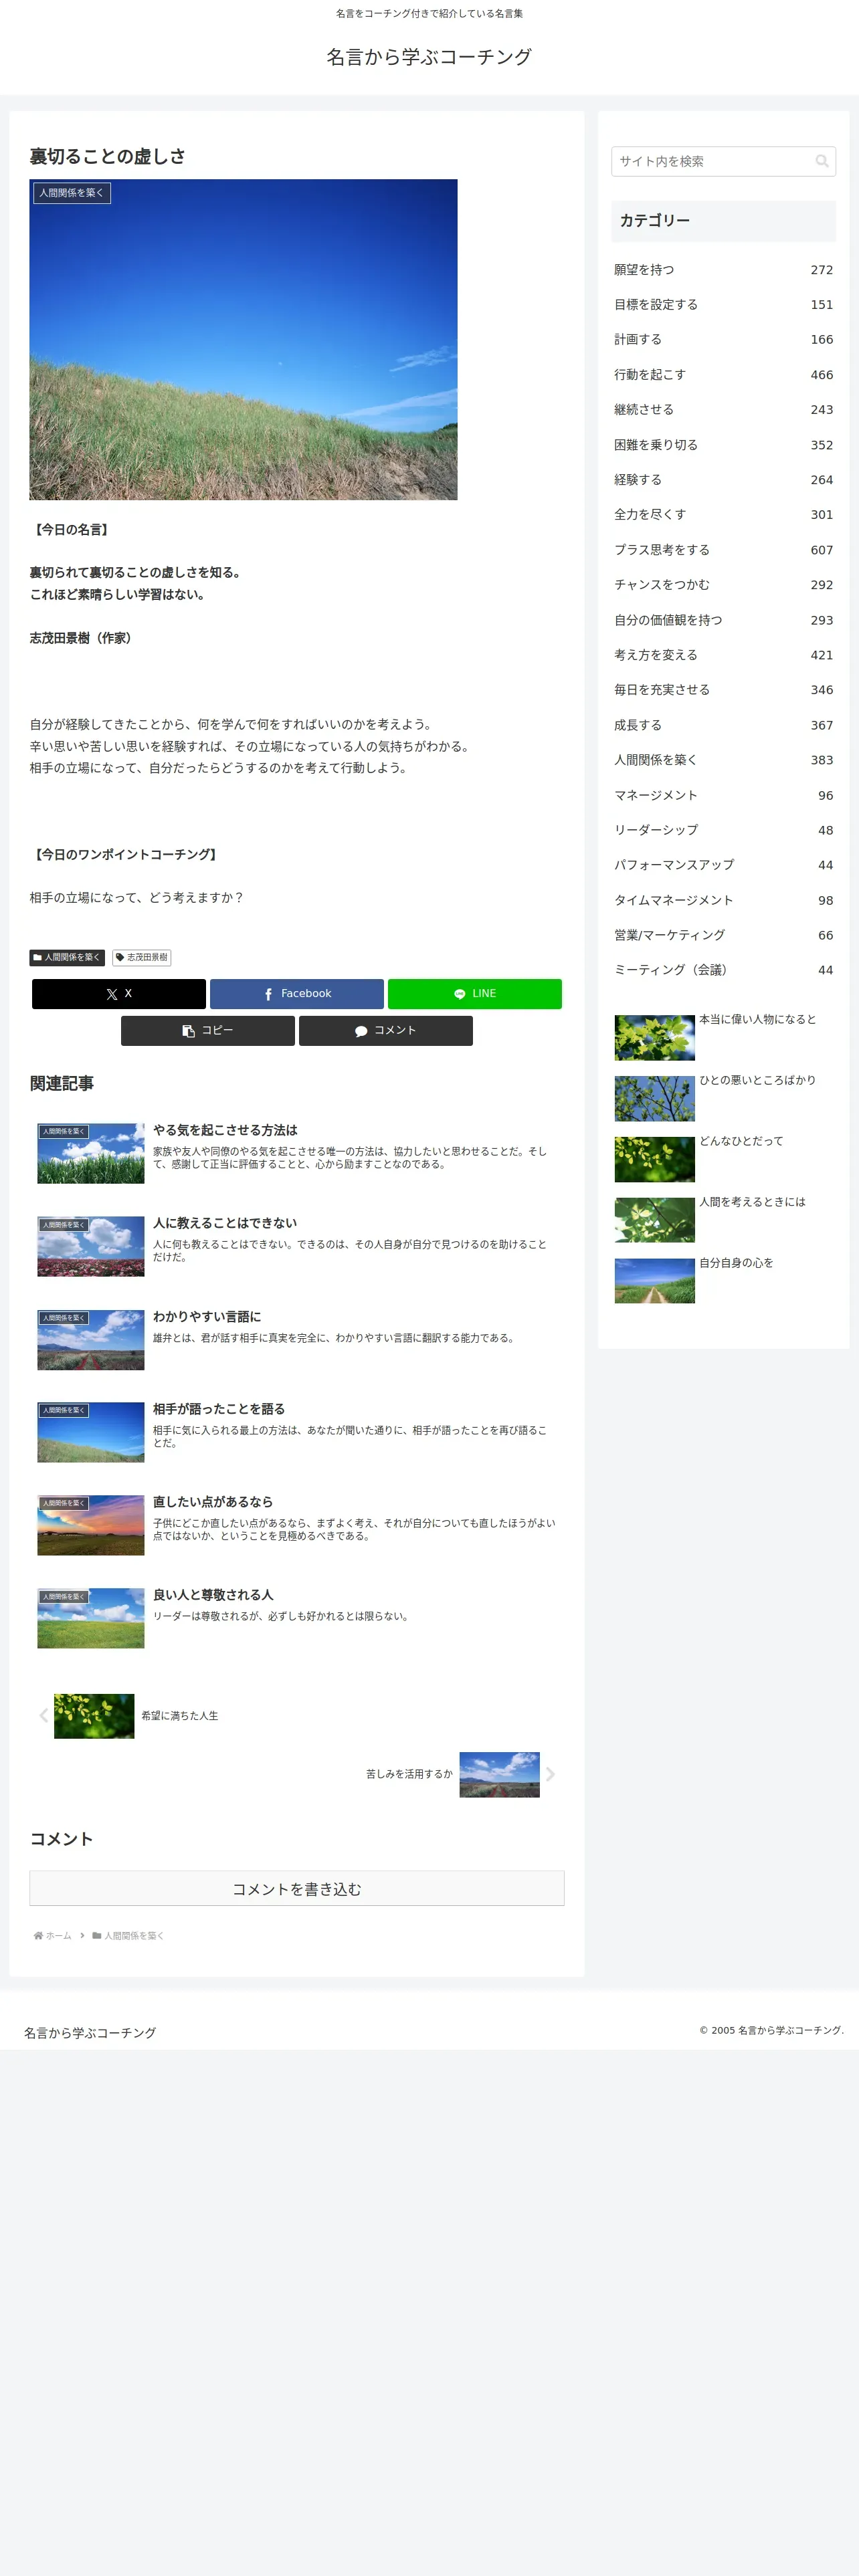The height and width of the screenshot is (2576, 859).
Task: Click 人間関係を築く label on main image
Action: (x=72, y=193)
